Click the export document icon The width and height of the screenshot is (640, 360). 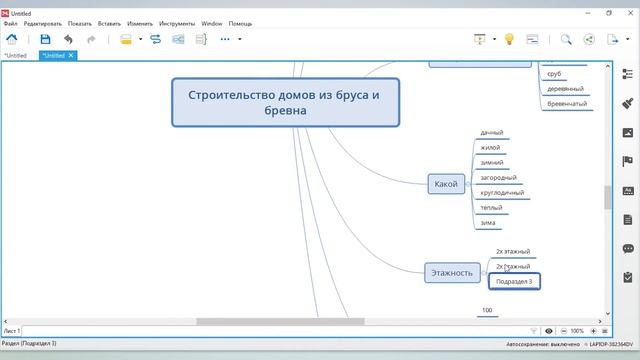point(612,39)
